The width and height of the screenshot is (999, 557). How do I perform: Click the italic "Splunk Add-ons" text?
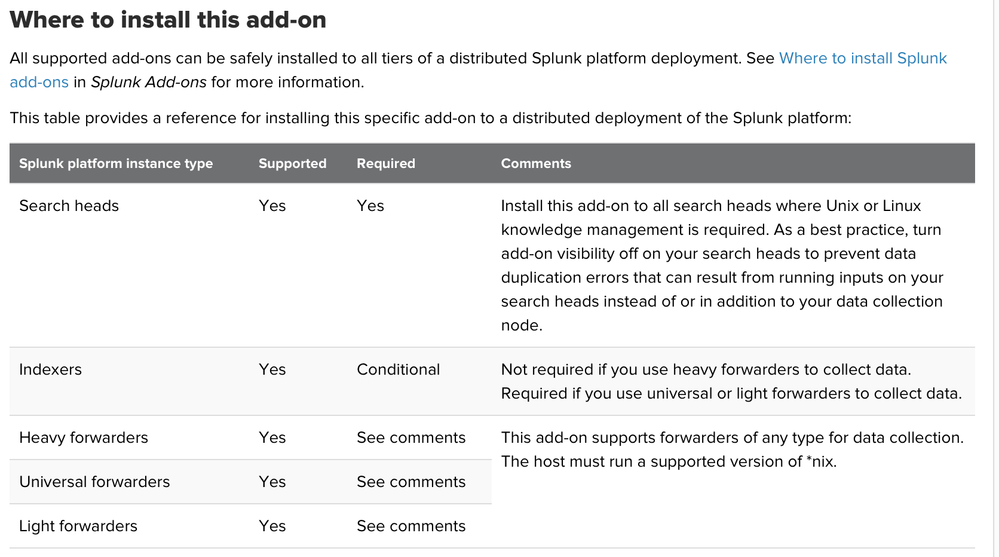click(152, 82)
